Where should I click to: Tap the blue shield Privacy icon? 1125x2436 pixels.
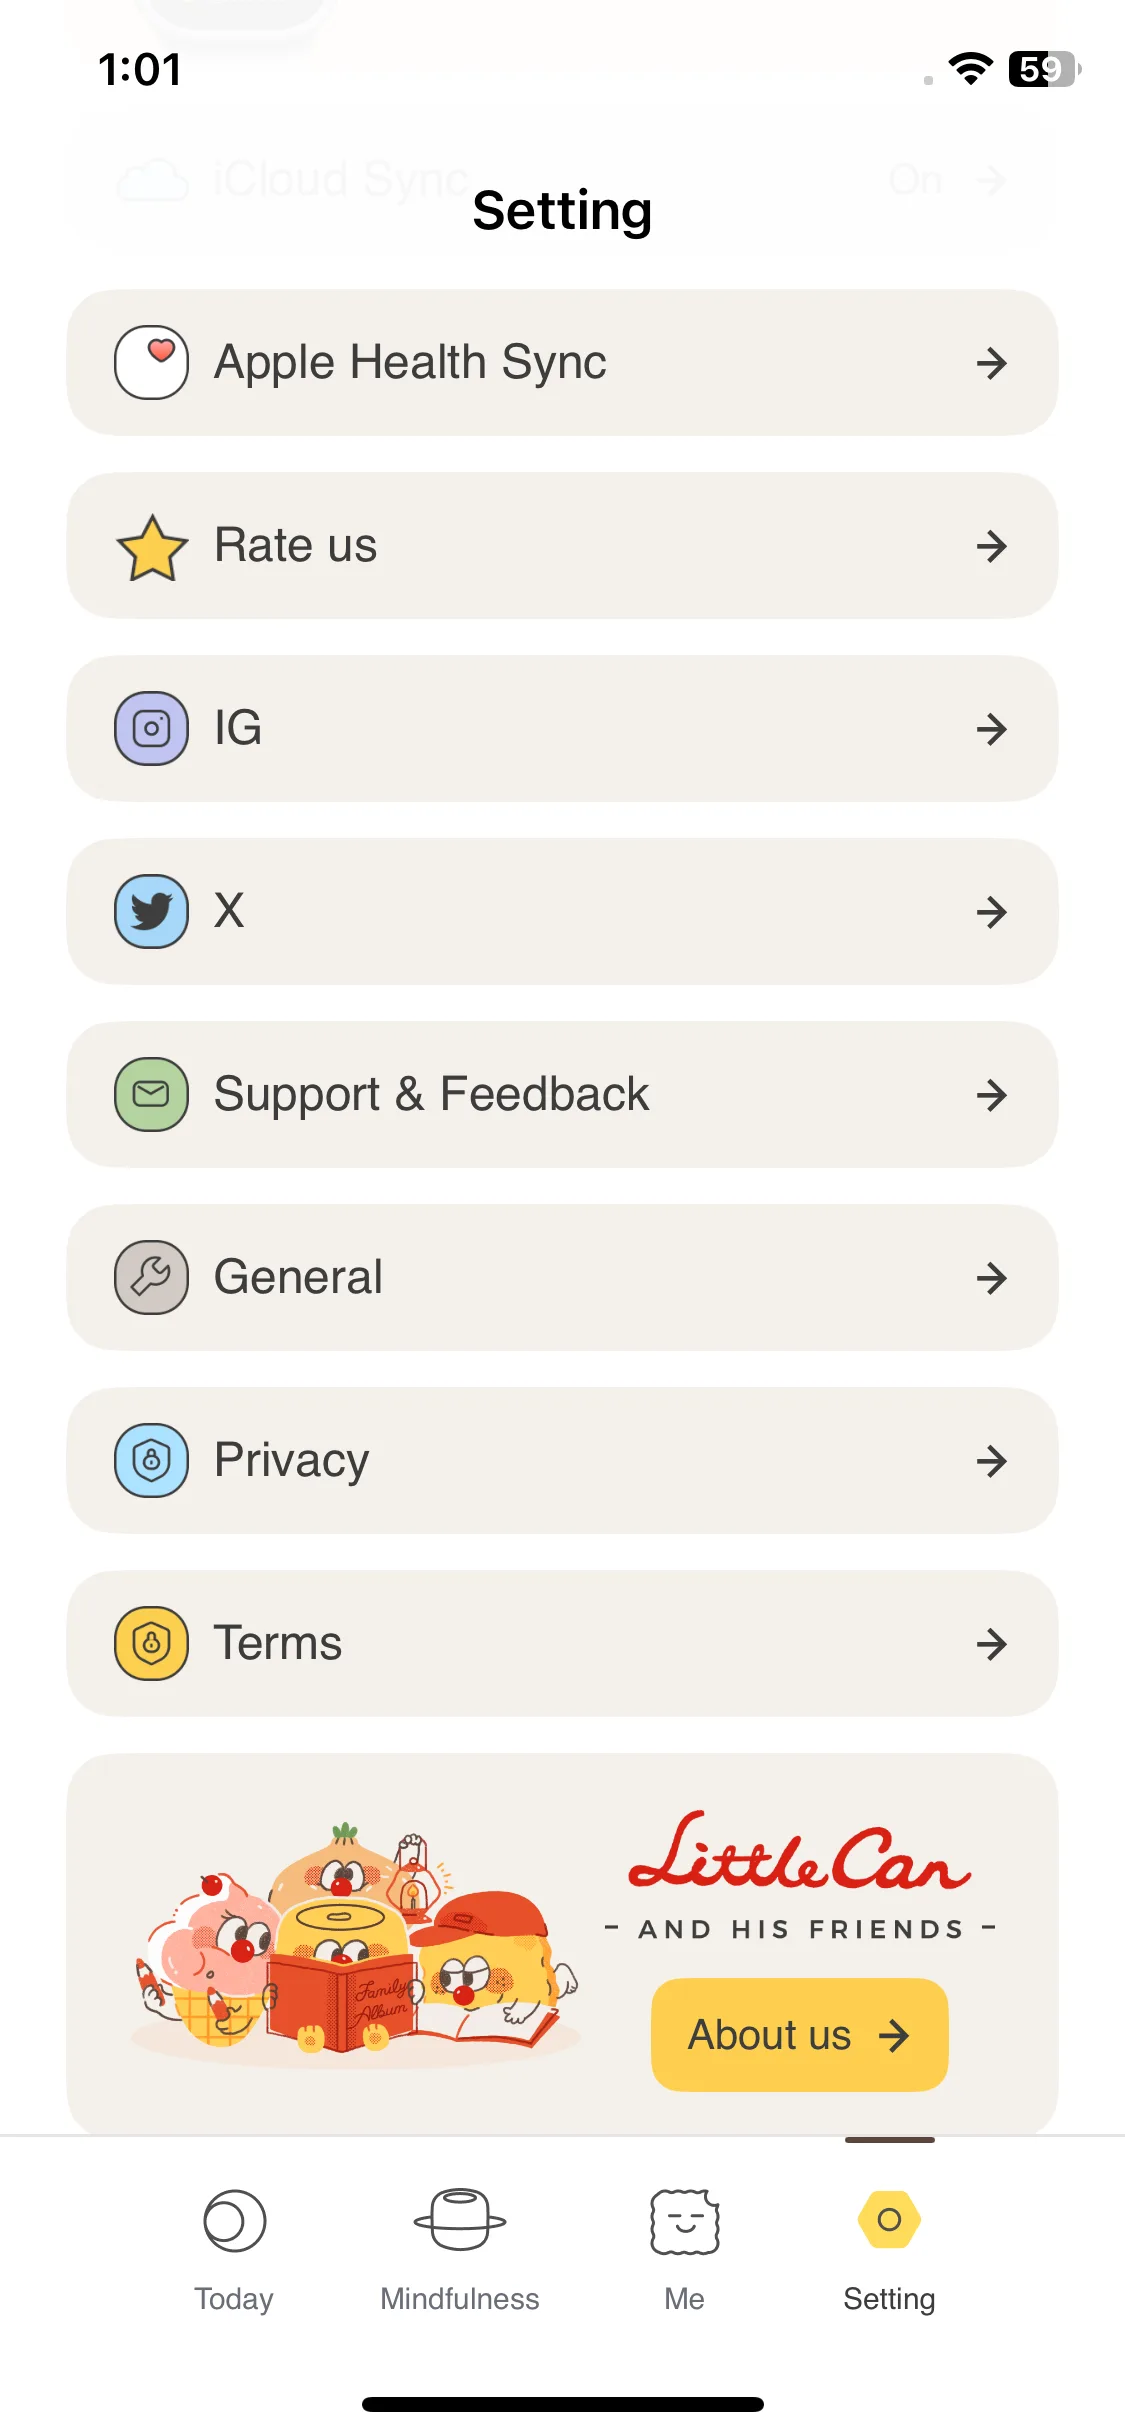tap(151, 1460)
